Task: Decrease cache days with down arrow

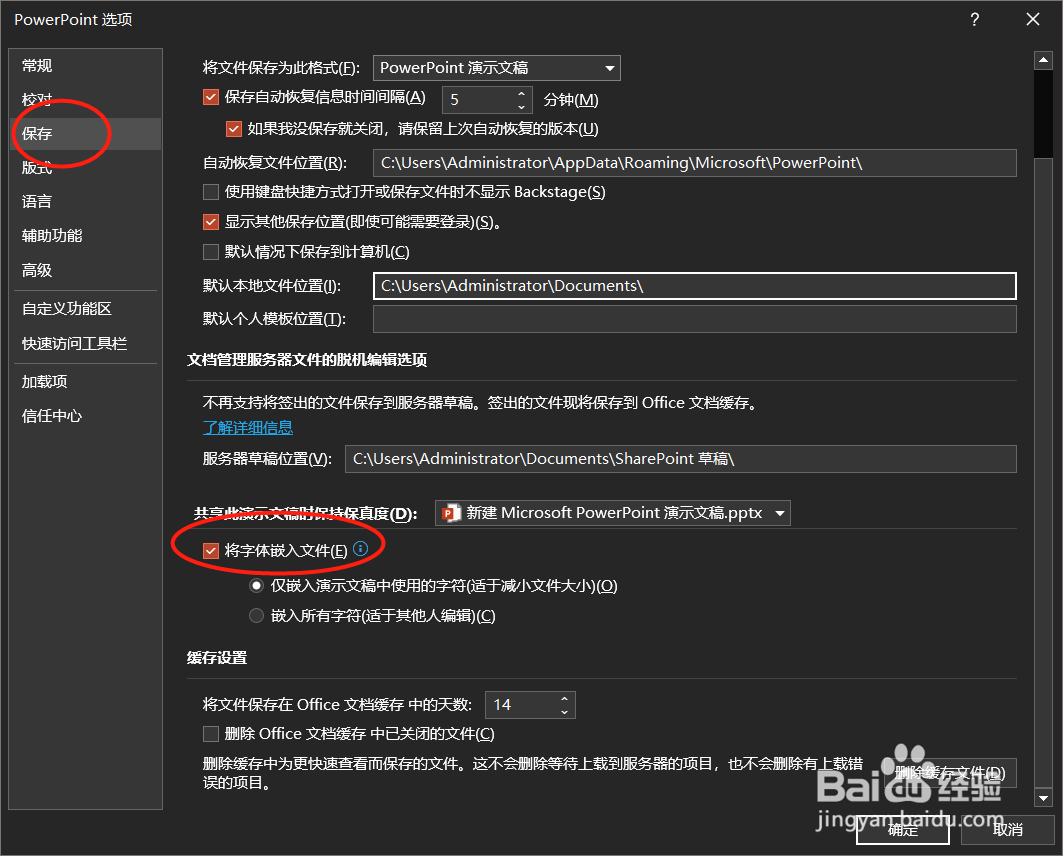Action: [x=564, y=712]
